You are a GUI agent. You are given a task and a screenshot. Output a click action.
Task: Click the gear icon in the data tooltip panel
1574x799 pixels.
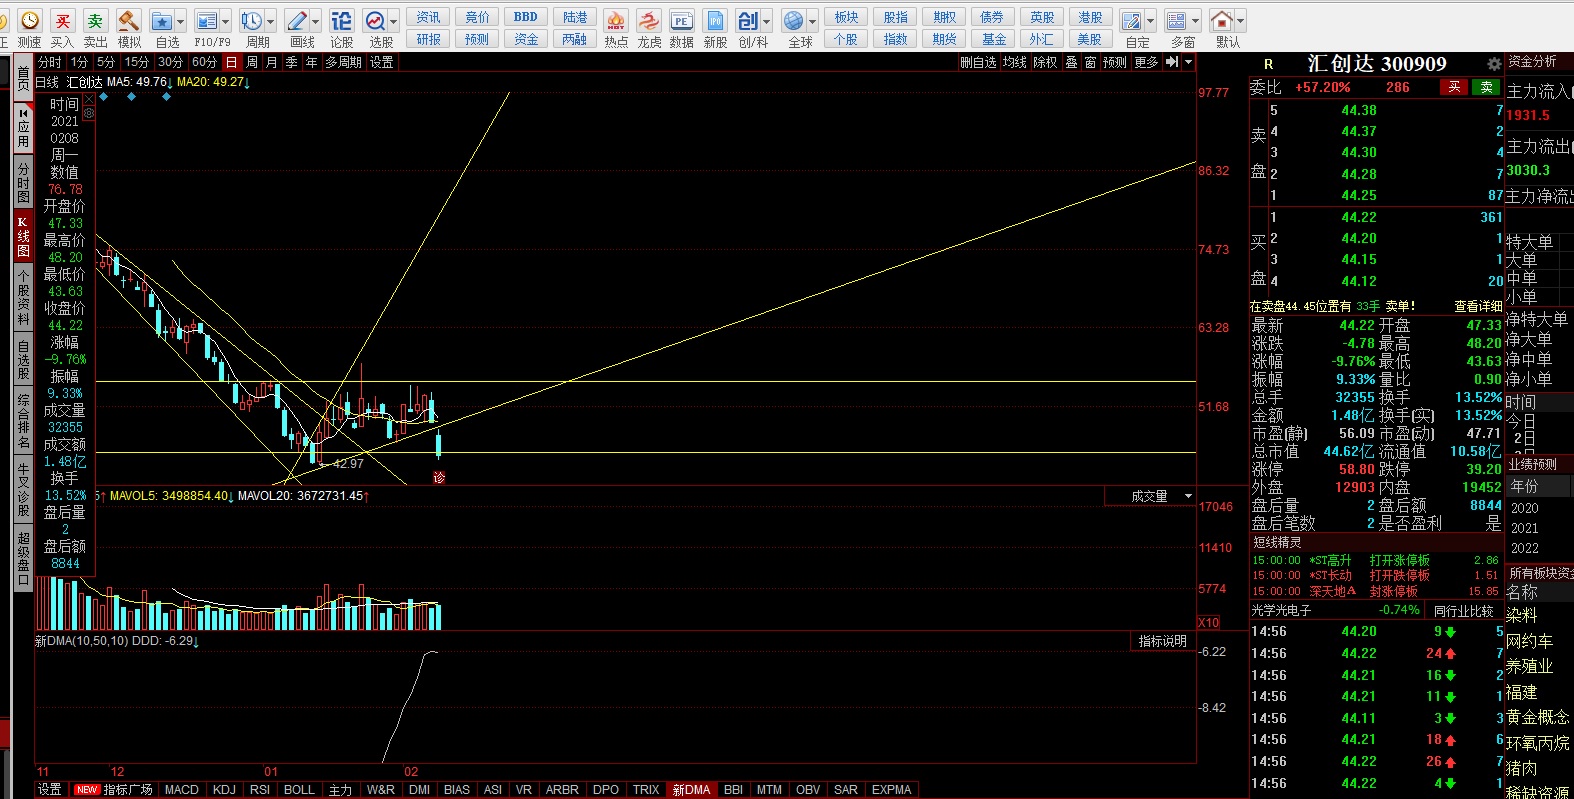(x=88, y=113)
